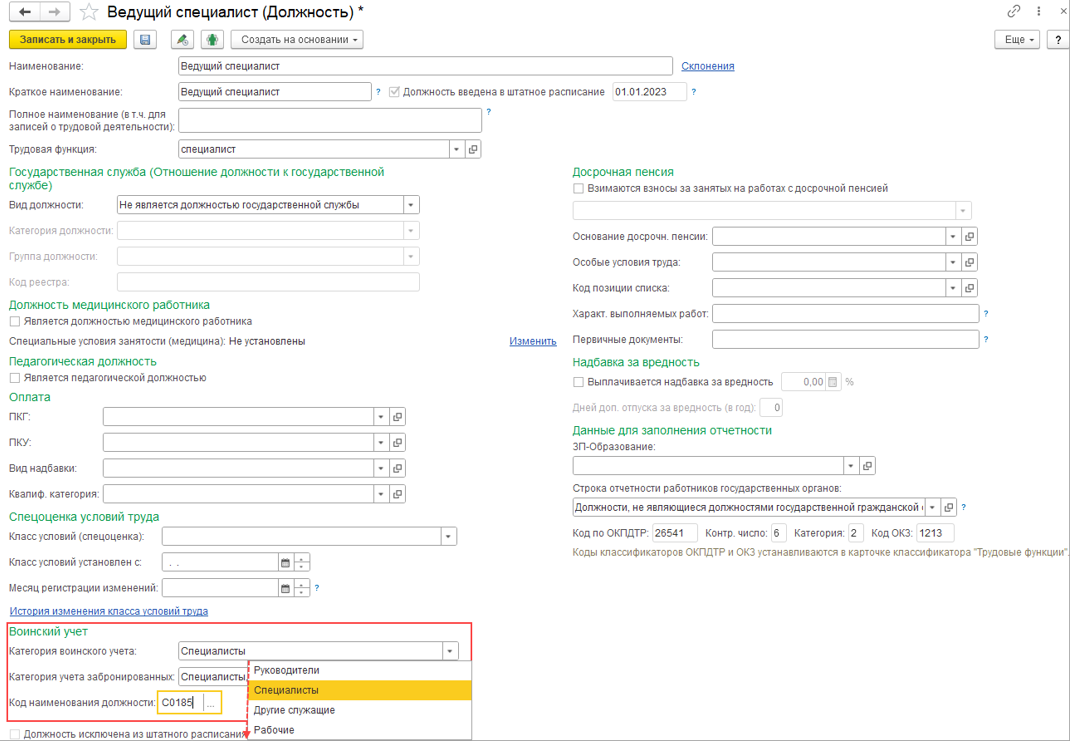Open История изменения класса условий труда
The height and width of the screenshot is (742, 1073).
(x=109, y=611)
